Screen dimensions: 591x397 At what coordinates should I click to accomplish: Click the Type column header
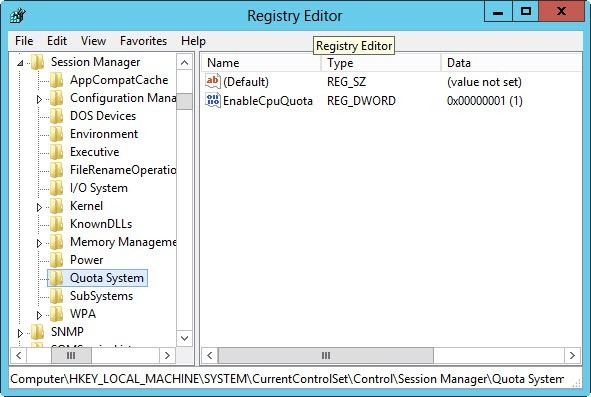tap(381, 63)
